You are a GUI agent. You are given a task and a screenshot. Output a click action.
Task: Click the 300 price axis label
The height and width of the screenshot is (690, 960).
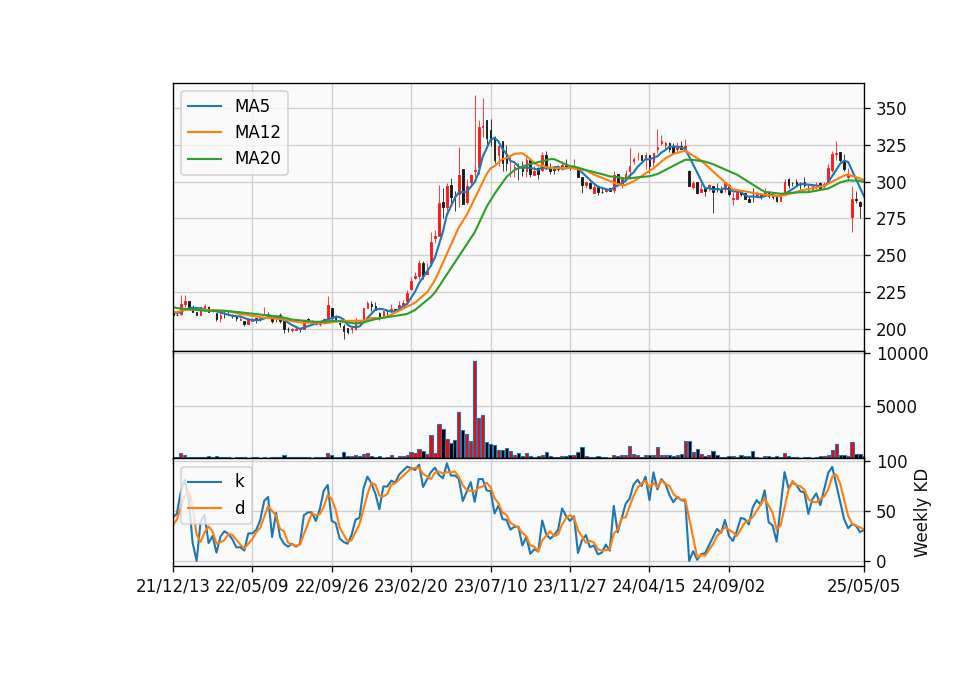click(891, 183)
